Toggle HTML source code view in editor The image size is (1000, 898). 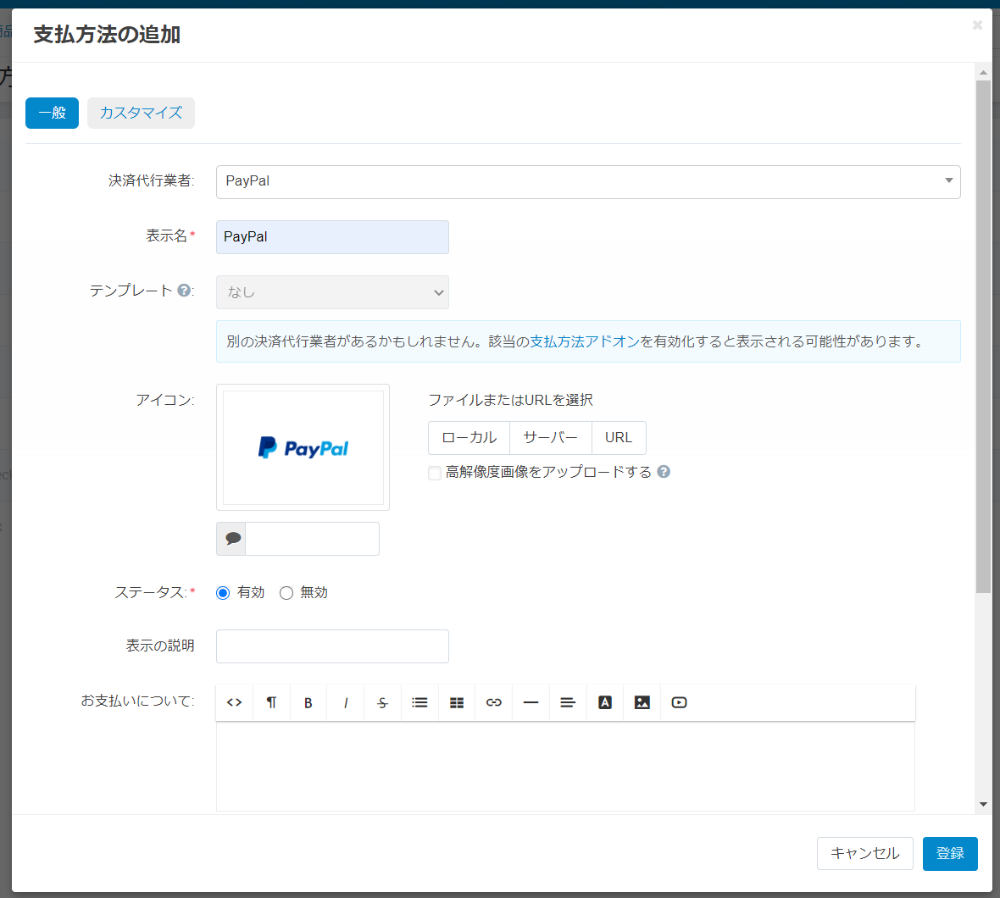tap(234, 702)
